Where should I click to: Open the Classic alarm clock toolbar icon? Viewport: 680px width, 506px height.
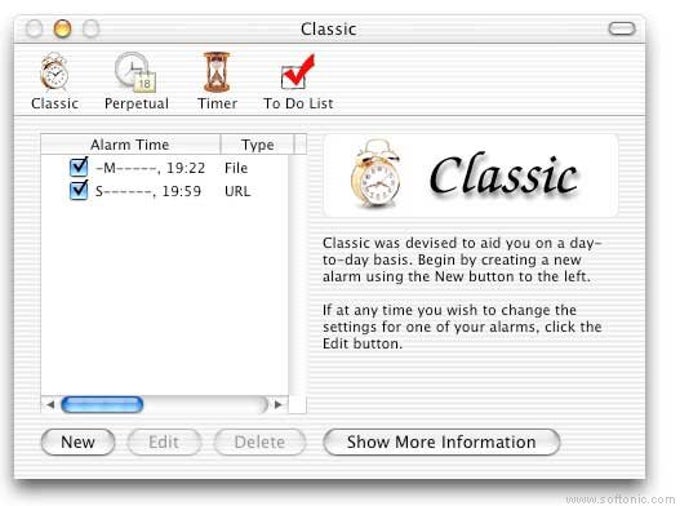point(54,80)
